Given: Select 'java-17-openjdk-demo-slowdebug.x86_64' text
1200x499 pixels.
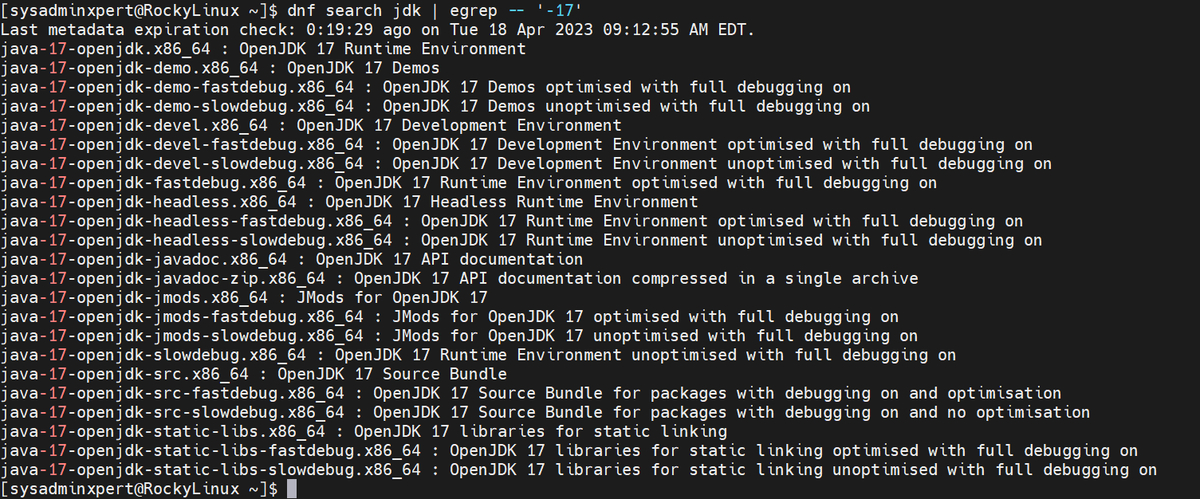Looking at the screenshot, I should coord(177,106).
